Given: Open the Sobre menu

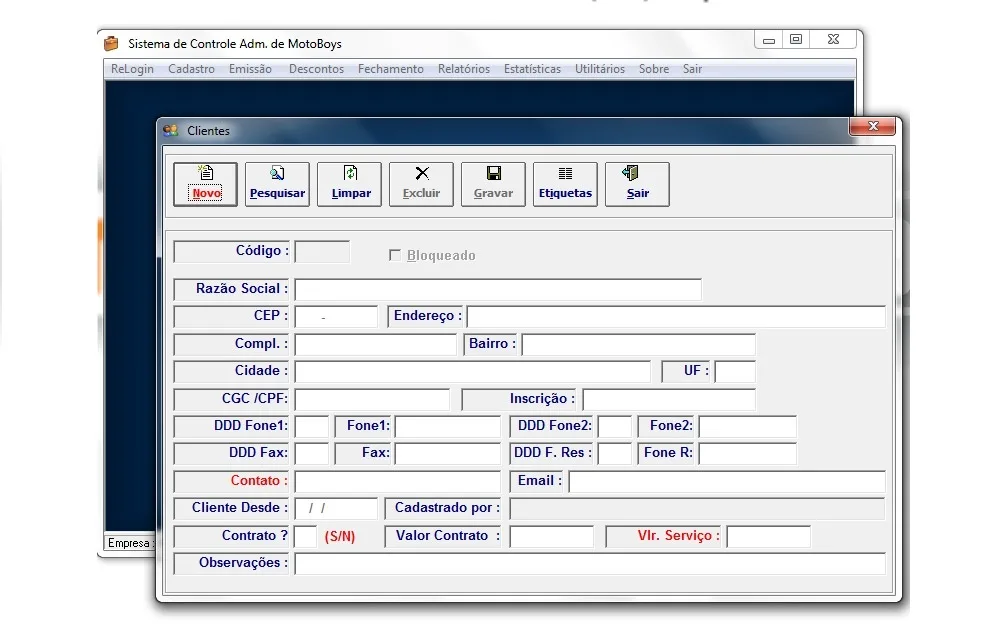Looking at the screenshot, I should [654, 69].
